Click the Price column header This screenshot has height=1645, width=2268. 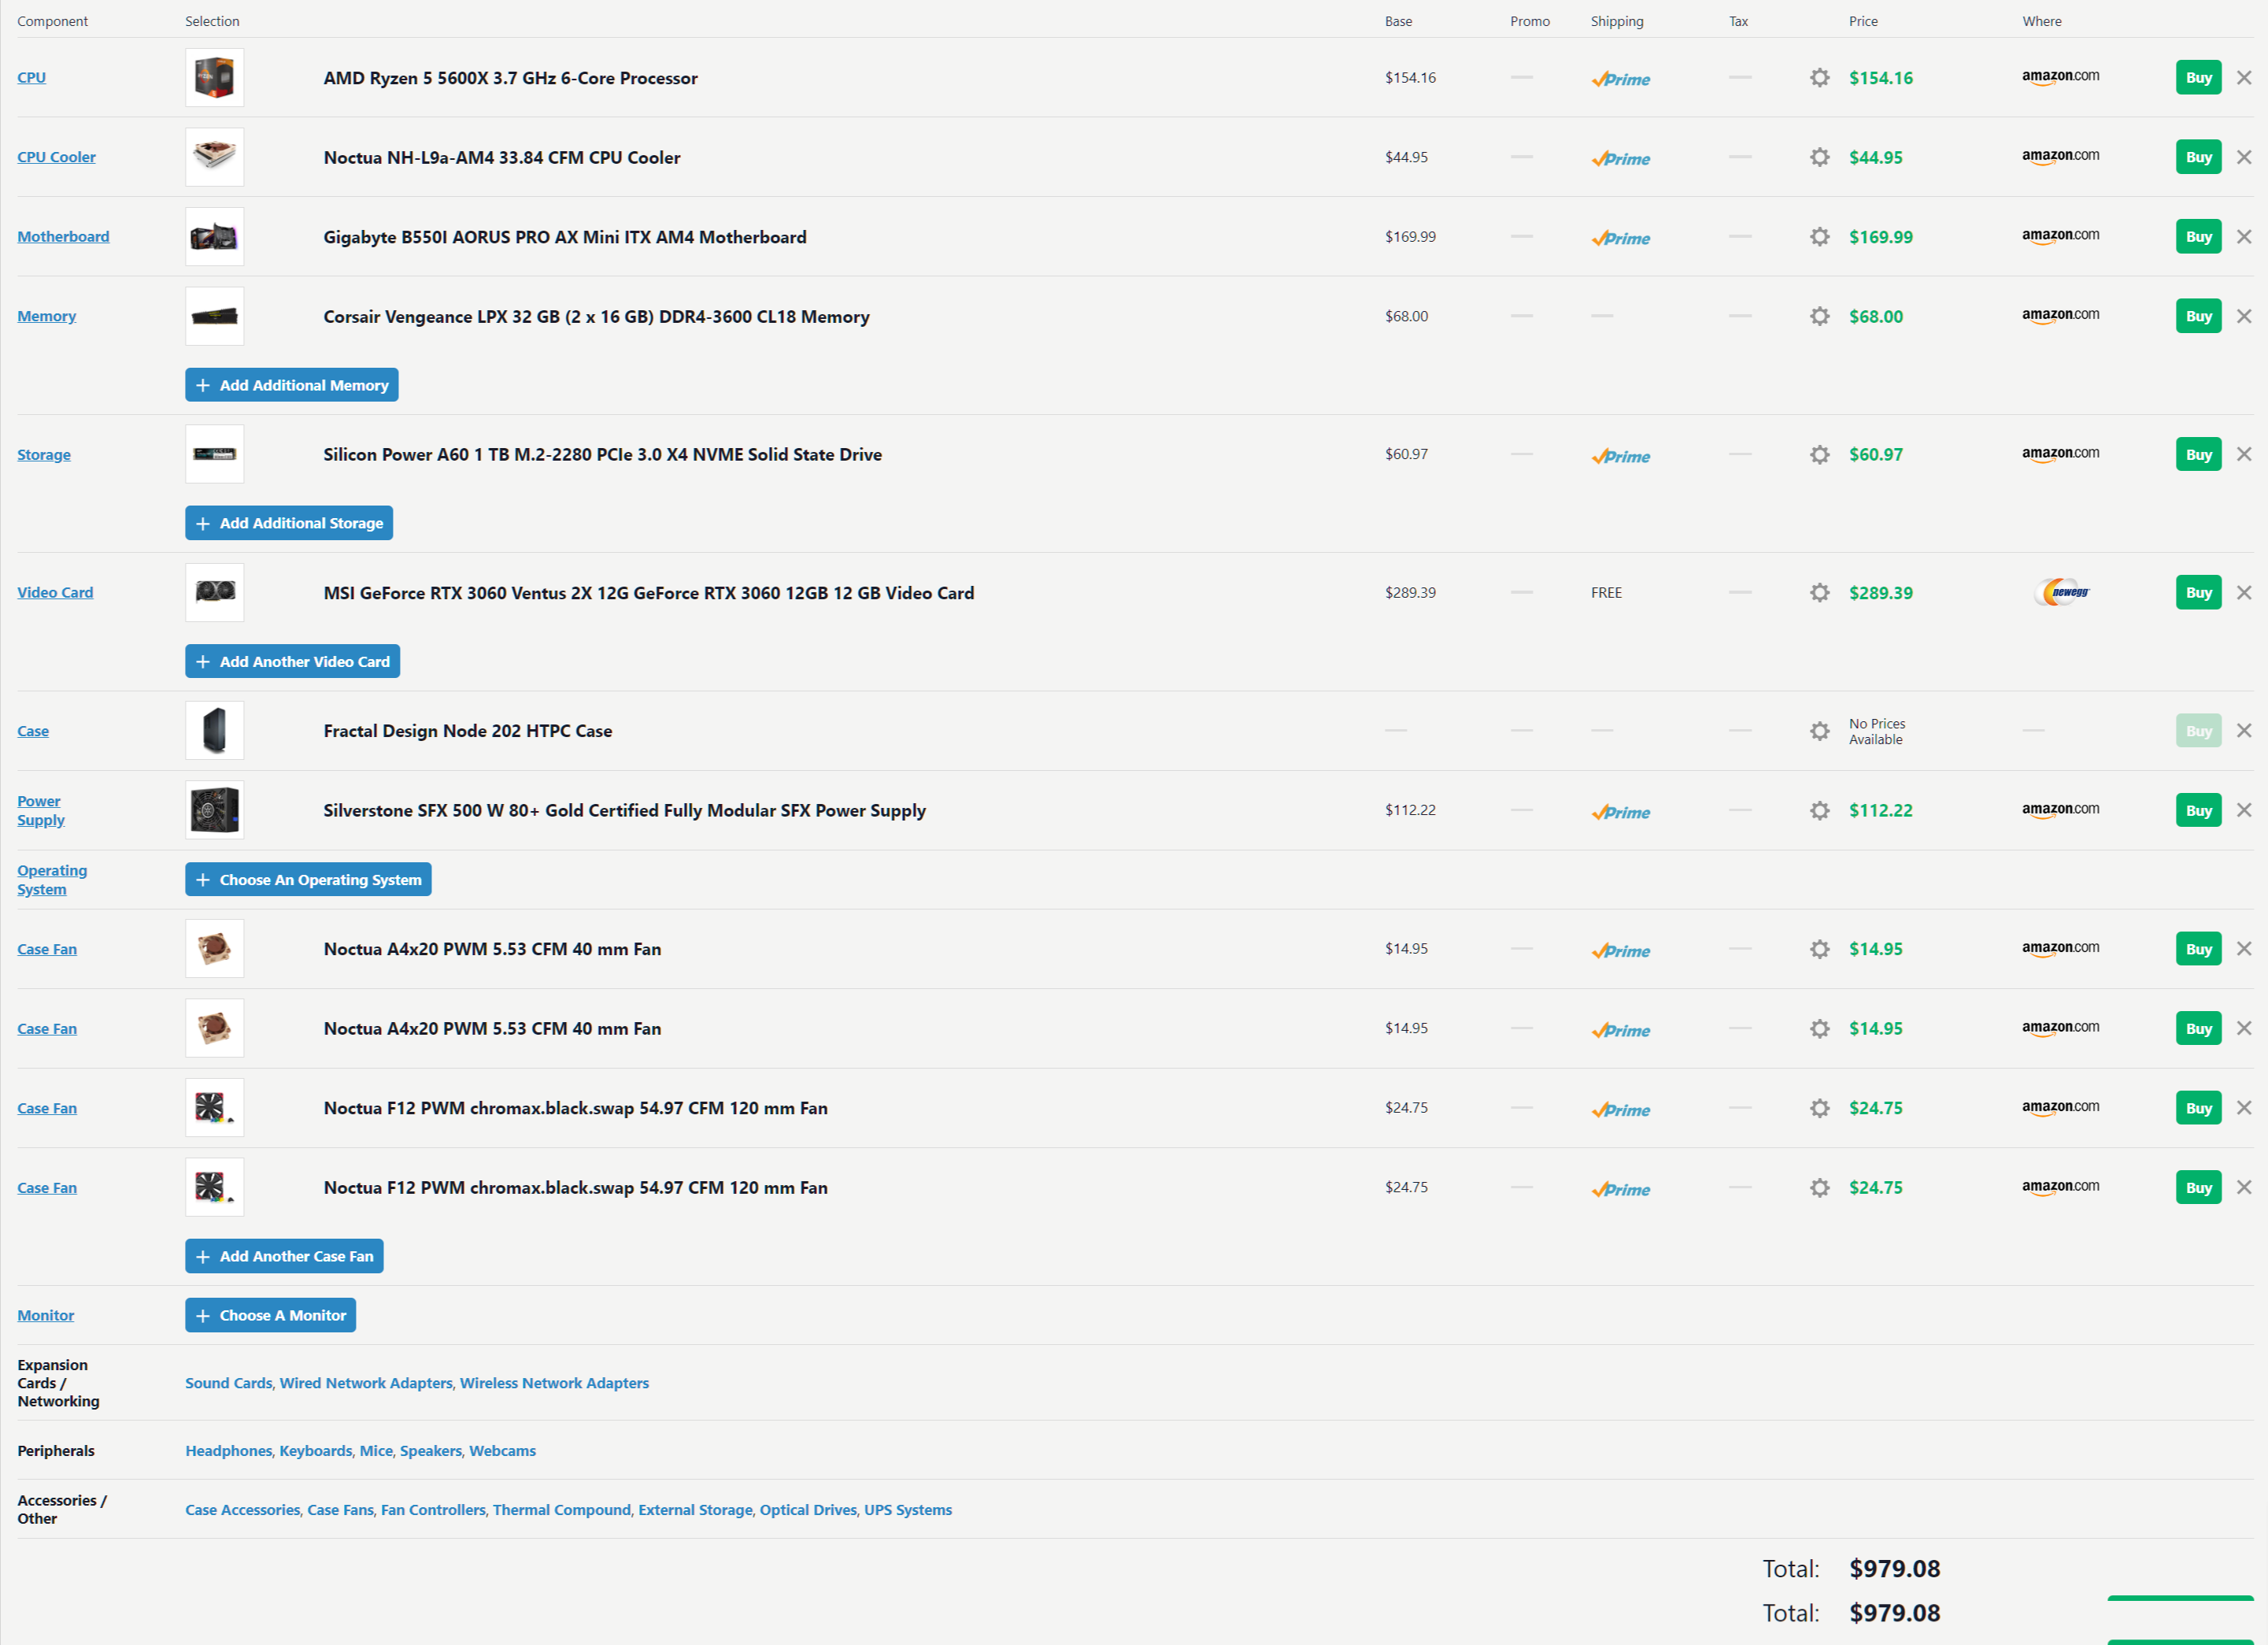[x=1864, y=21]
